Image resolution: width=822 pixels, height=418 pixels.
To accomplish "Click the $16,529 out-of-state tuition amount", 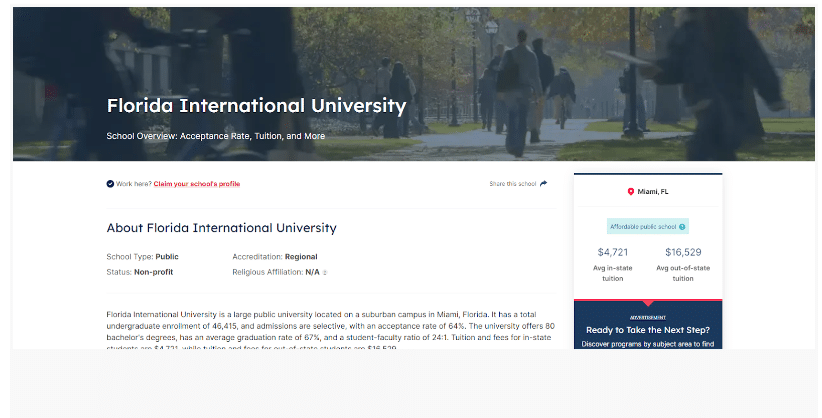I will [683, 252].
